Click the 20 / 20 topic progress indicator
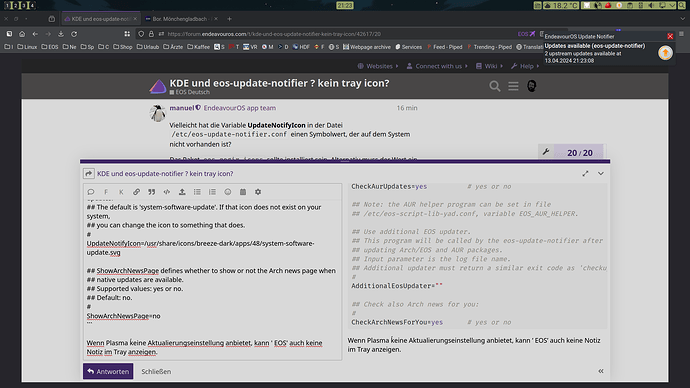This screenshot has width=690, height=388. click(x=579, y=153)
